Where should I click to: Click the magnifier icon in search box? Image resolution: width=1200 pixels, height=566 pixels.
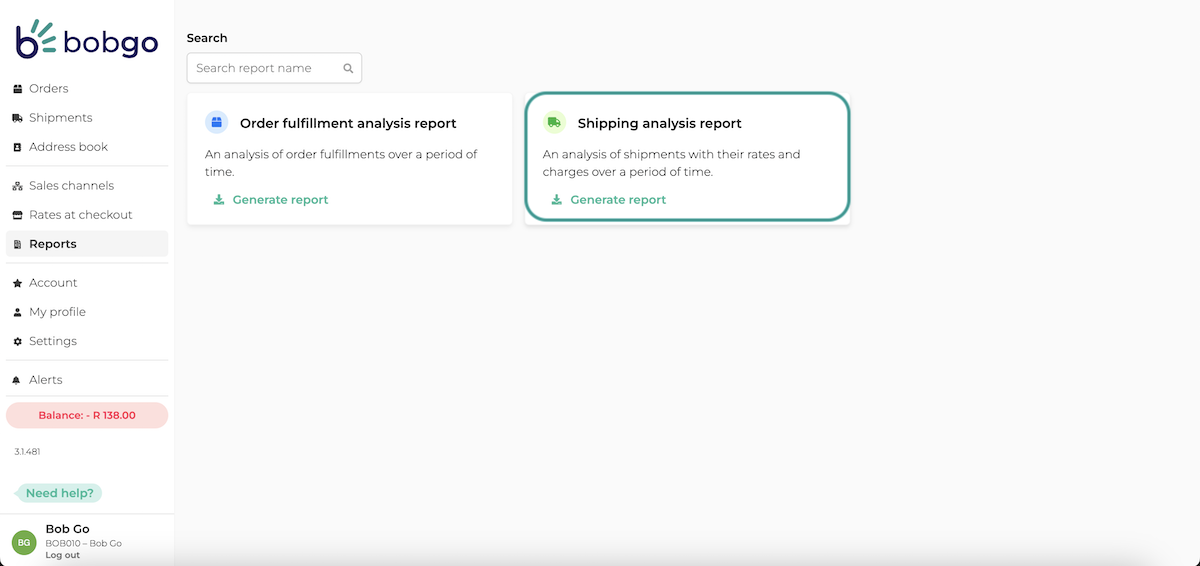[348, 69]
